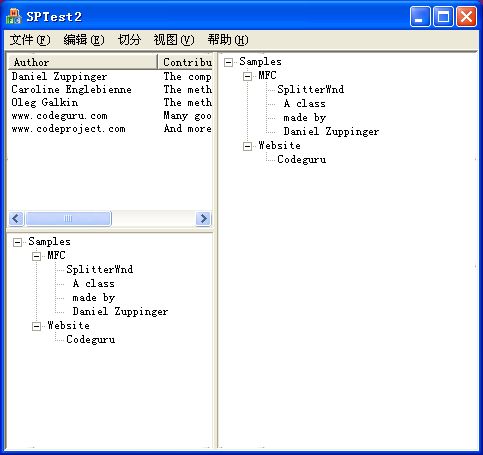Click the list's right scroll arrow
This screenshot has height=455, width=483.
tap(203, 219)
